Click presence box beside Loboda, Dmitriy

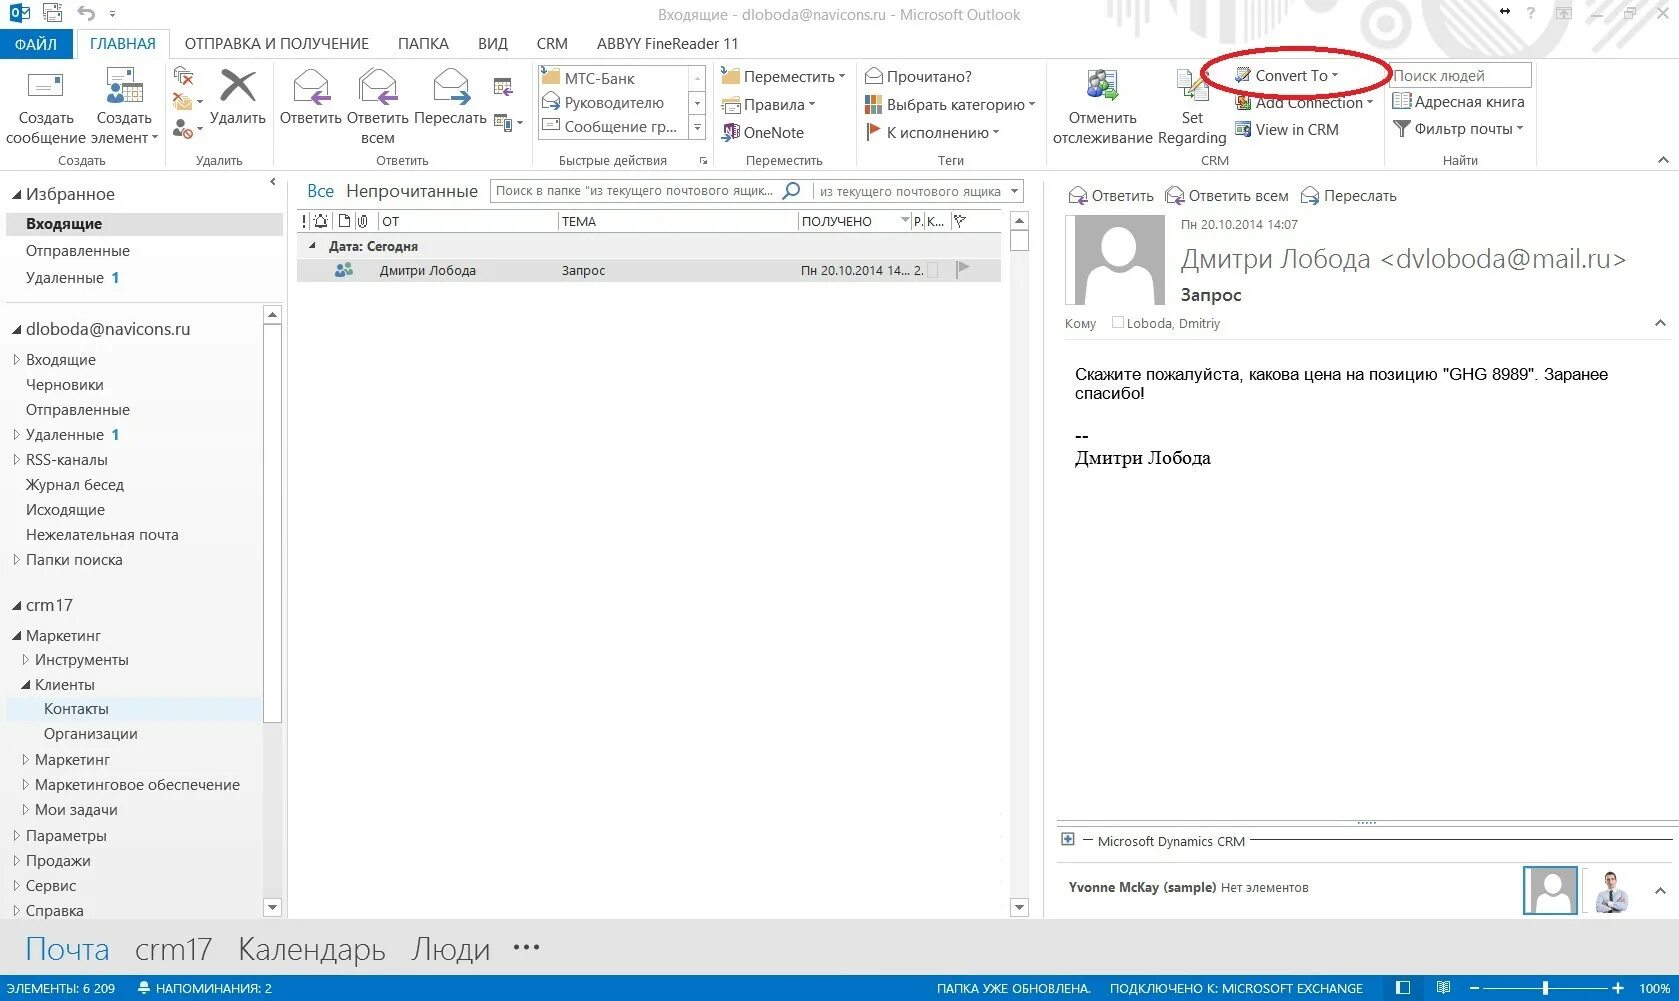click(1118, 322)
